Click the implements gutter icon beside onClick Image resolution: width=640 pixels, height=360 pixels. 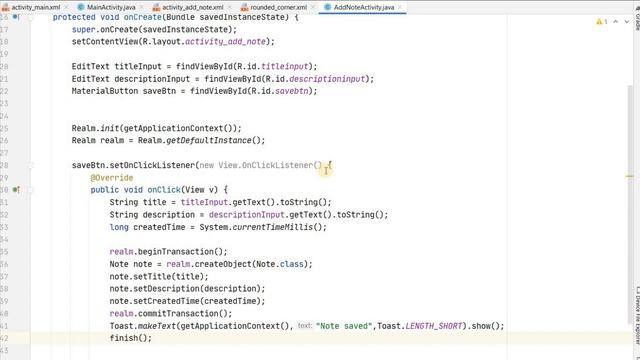coord(16,189)
